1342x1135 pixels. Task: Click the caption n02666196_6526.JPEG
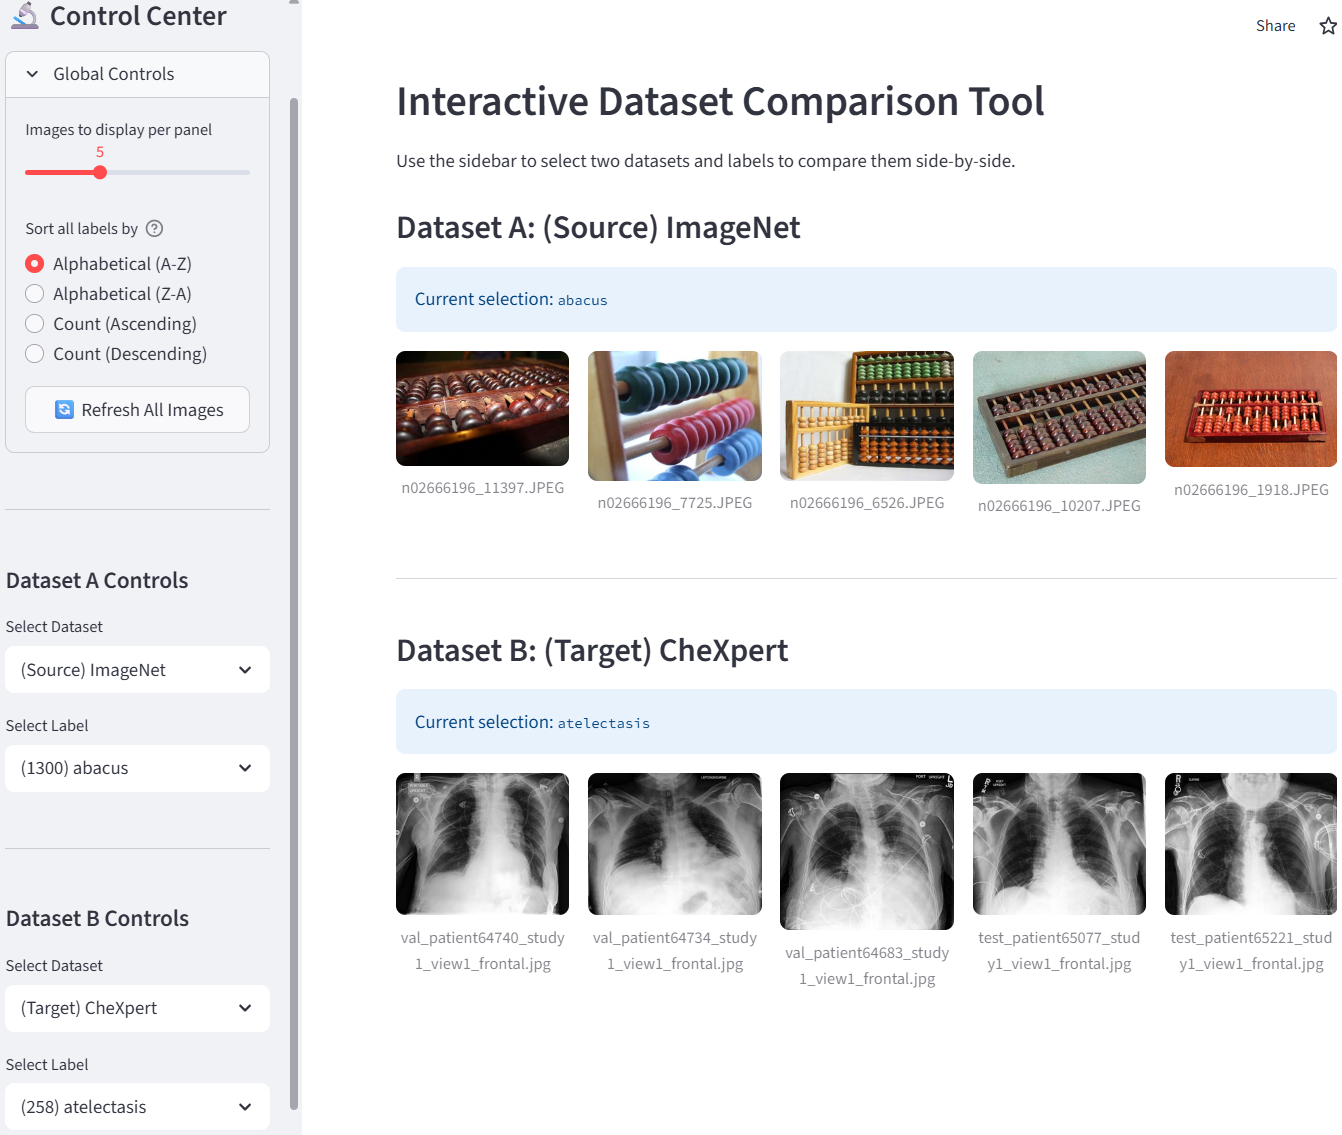coord(867,503)
